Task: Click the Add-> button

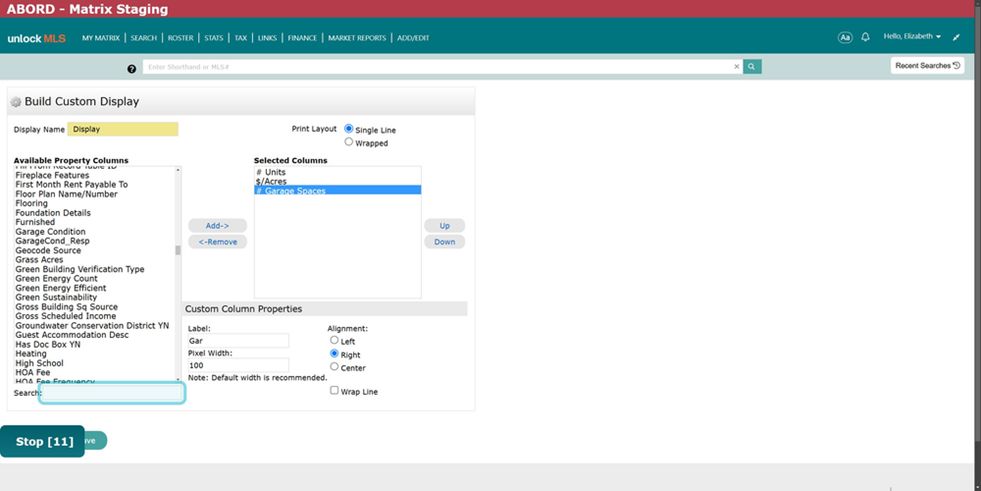Action: point(218,226)
